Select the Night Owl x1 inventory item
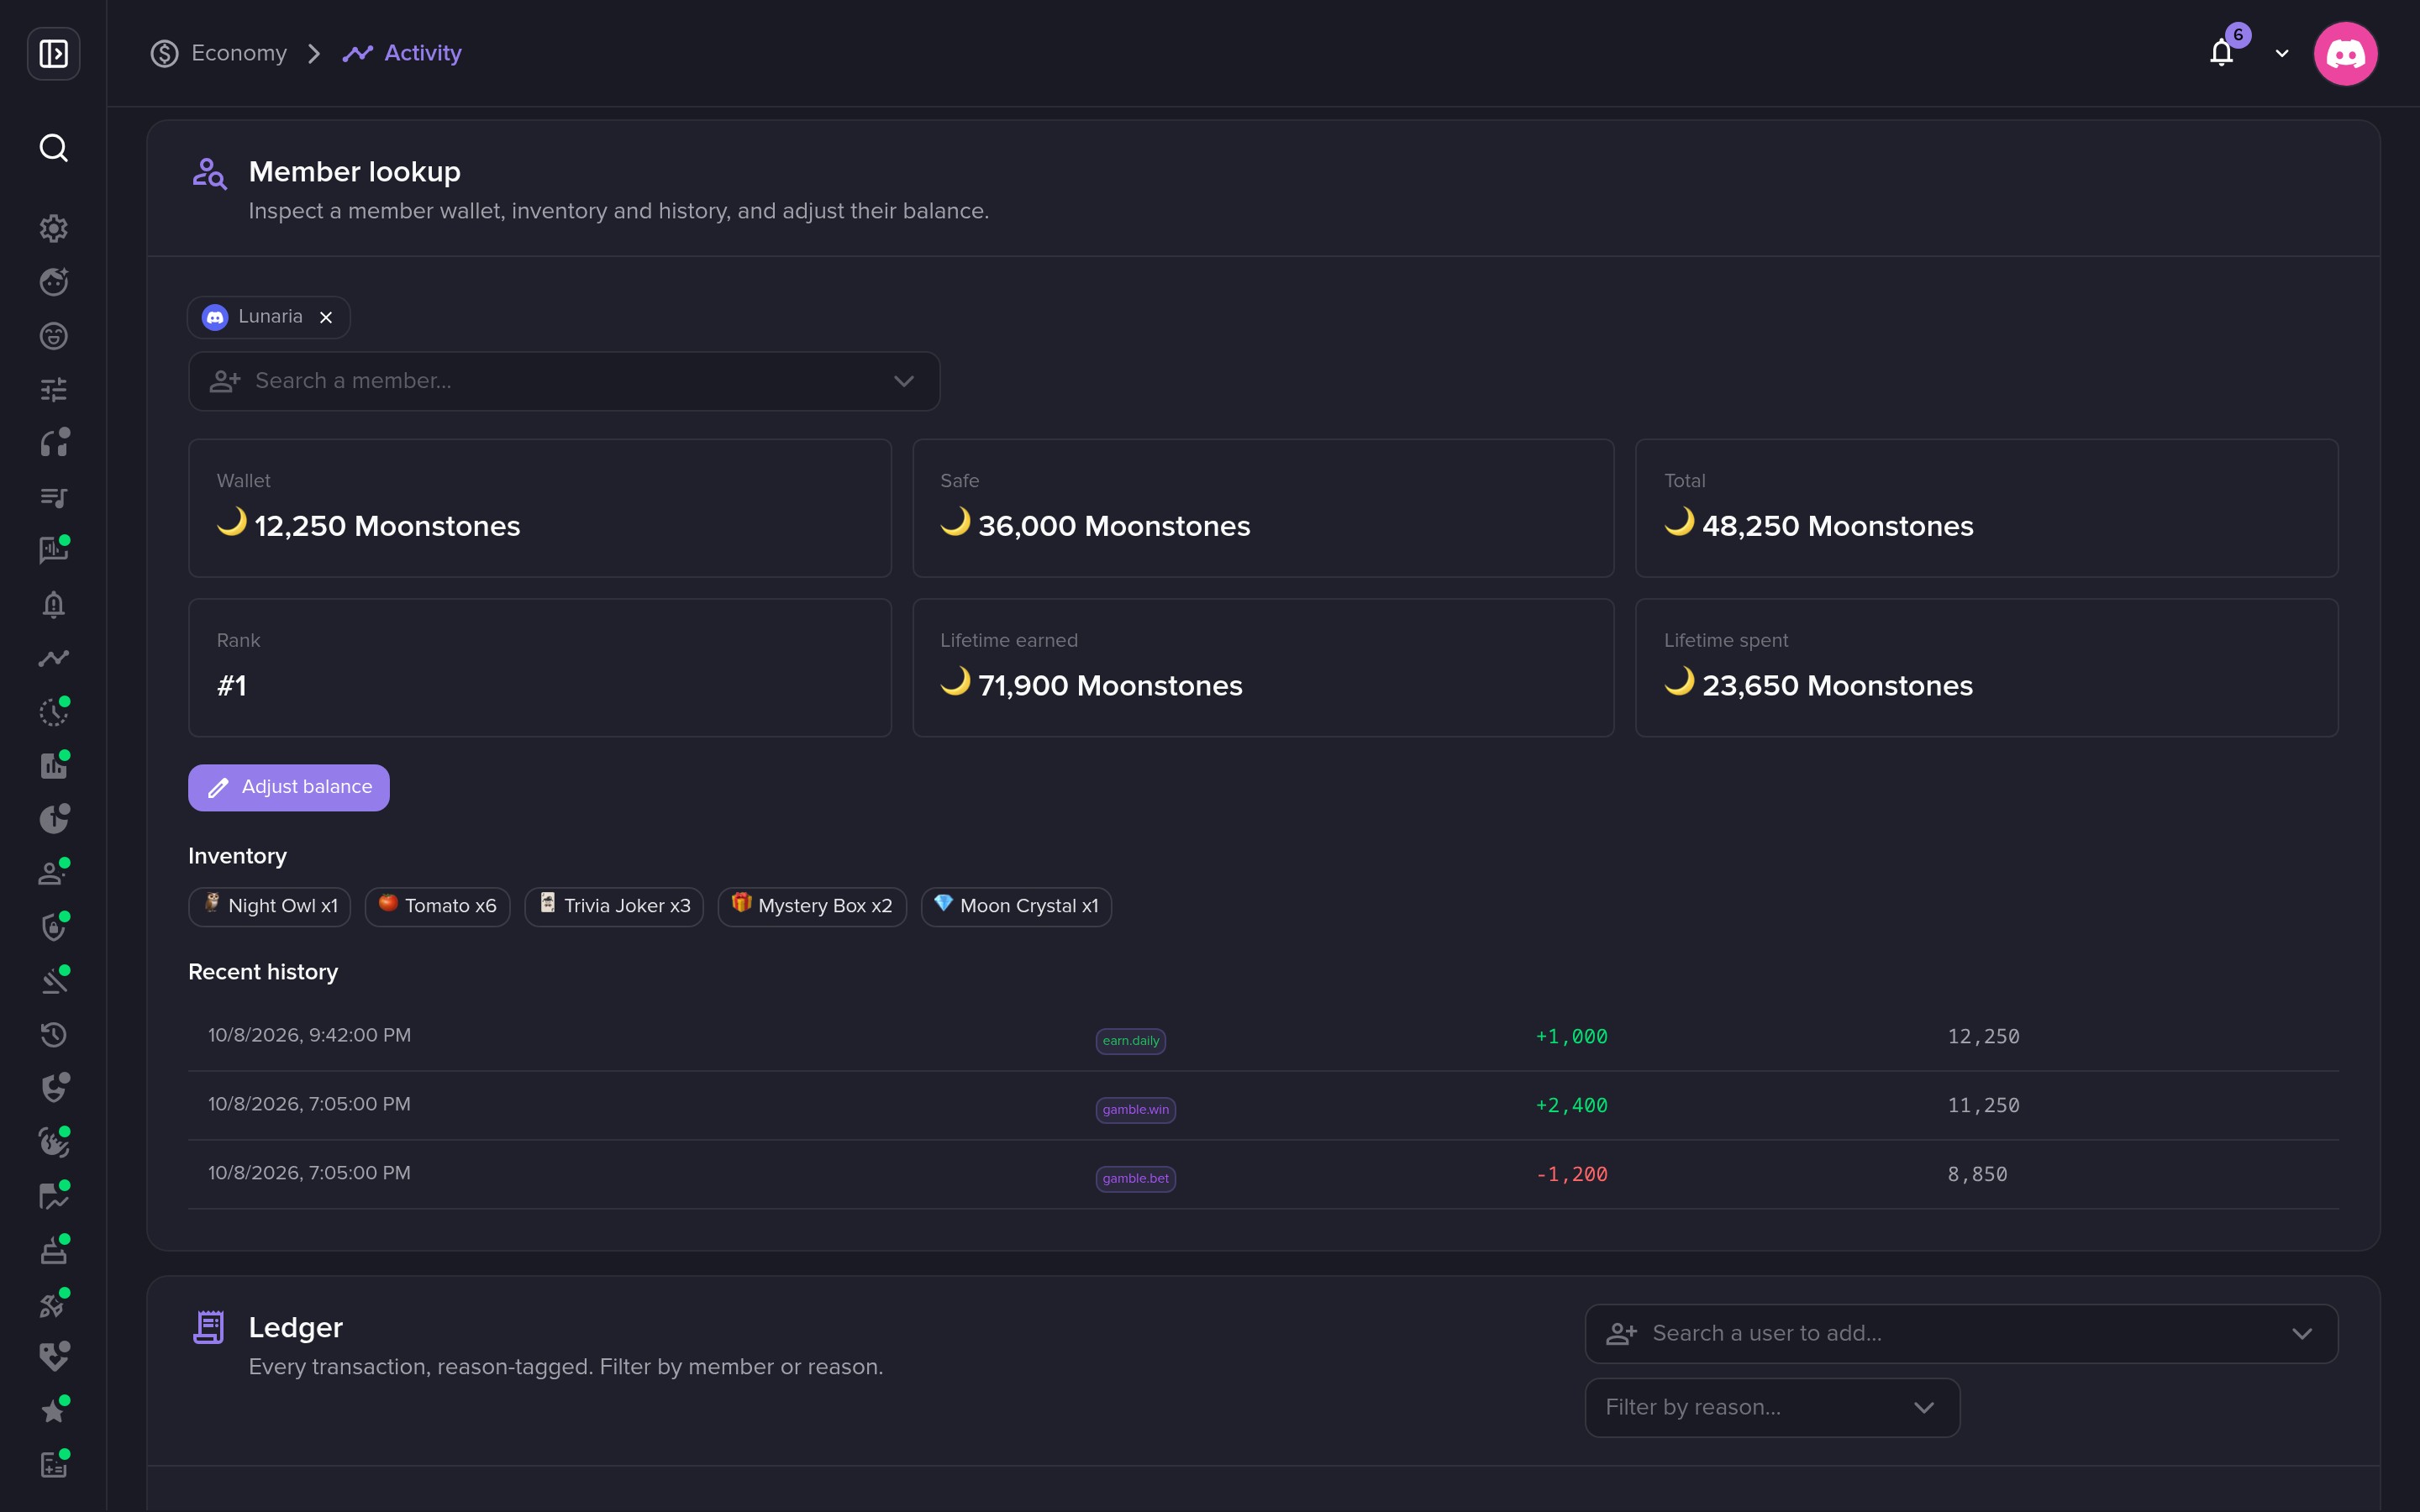This screenshot has width=2420, height=1512. point(270,907)
